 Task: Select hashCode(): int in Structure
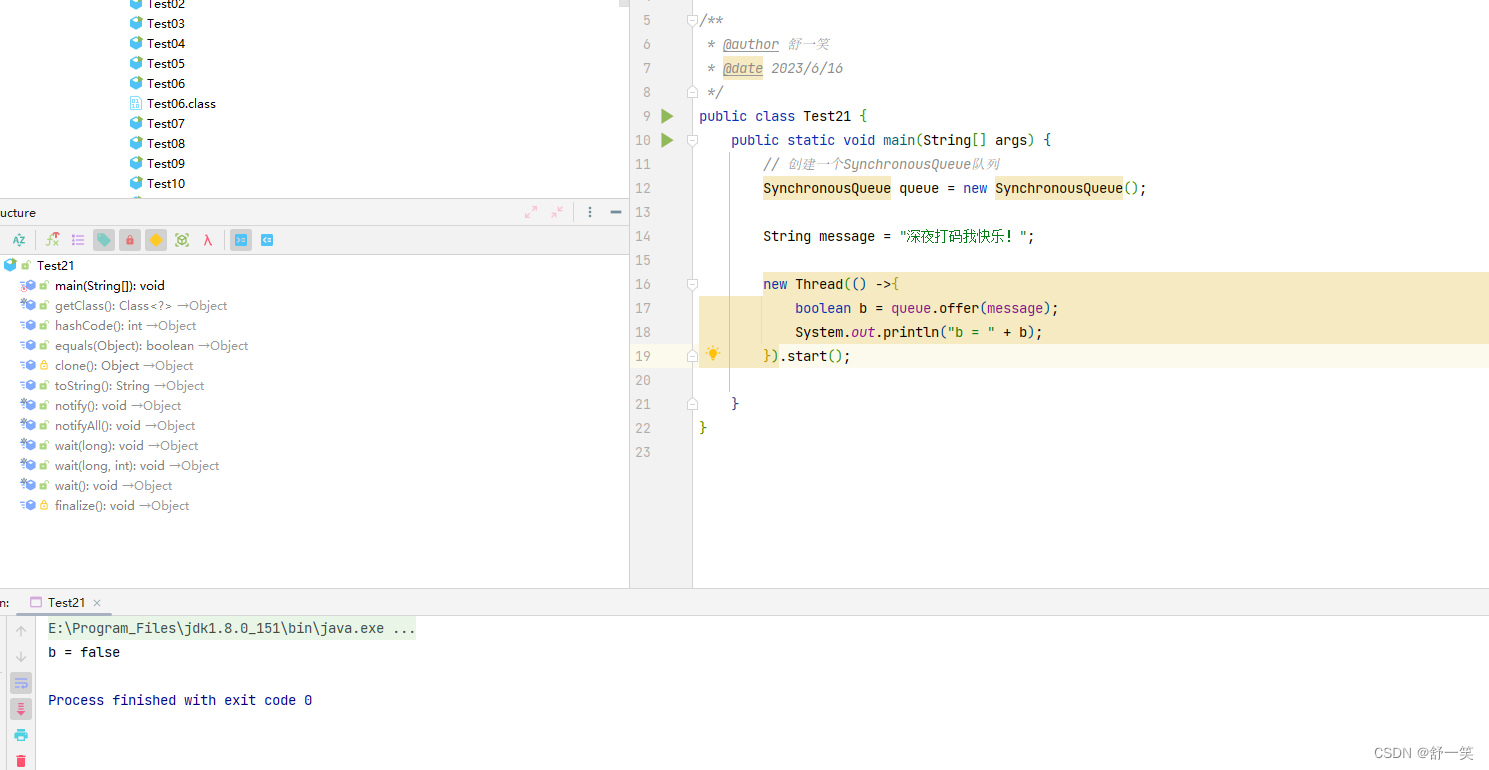click(125, 325)
